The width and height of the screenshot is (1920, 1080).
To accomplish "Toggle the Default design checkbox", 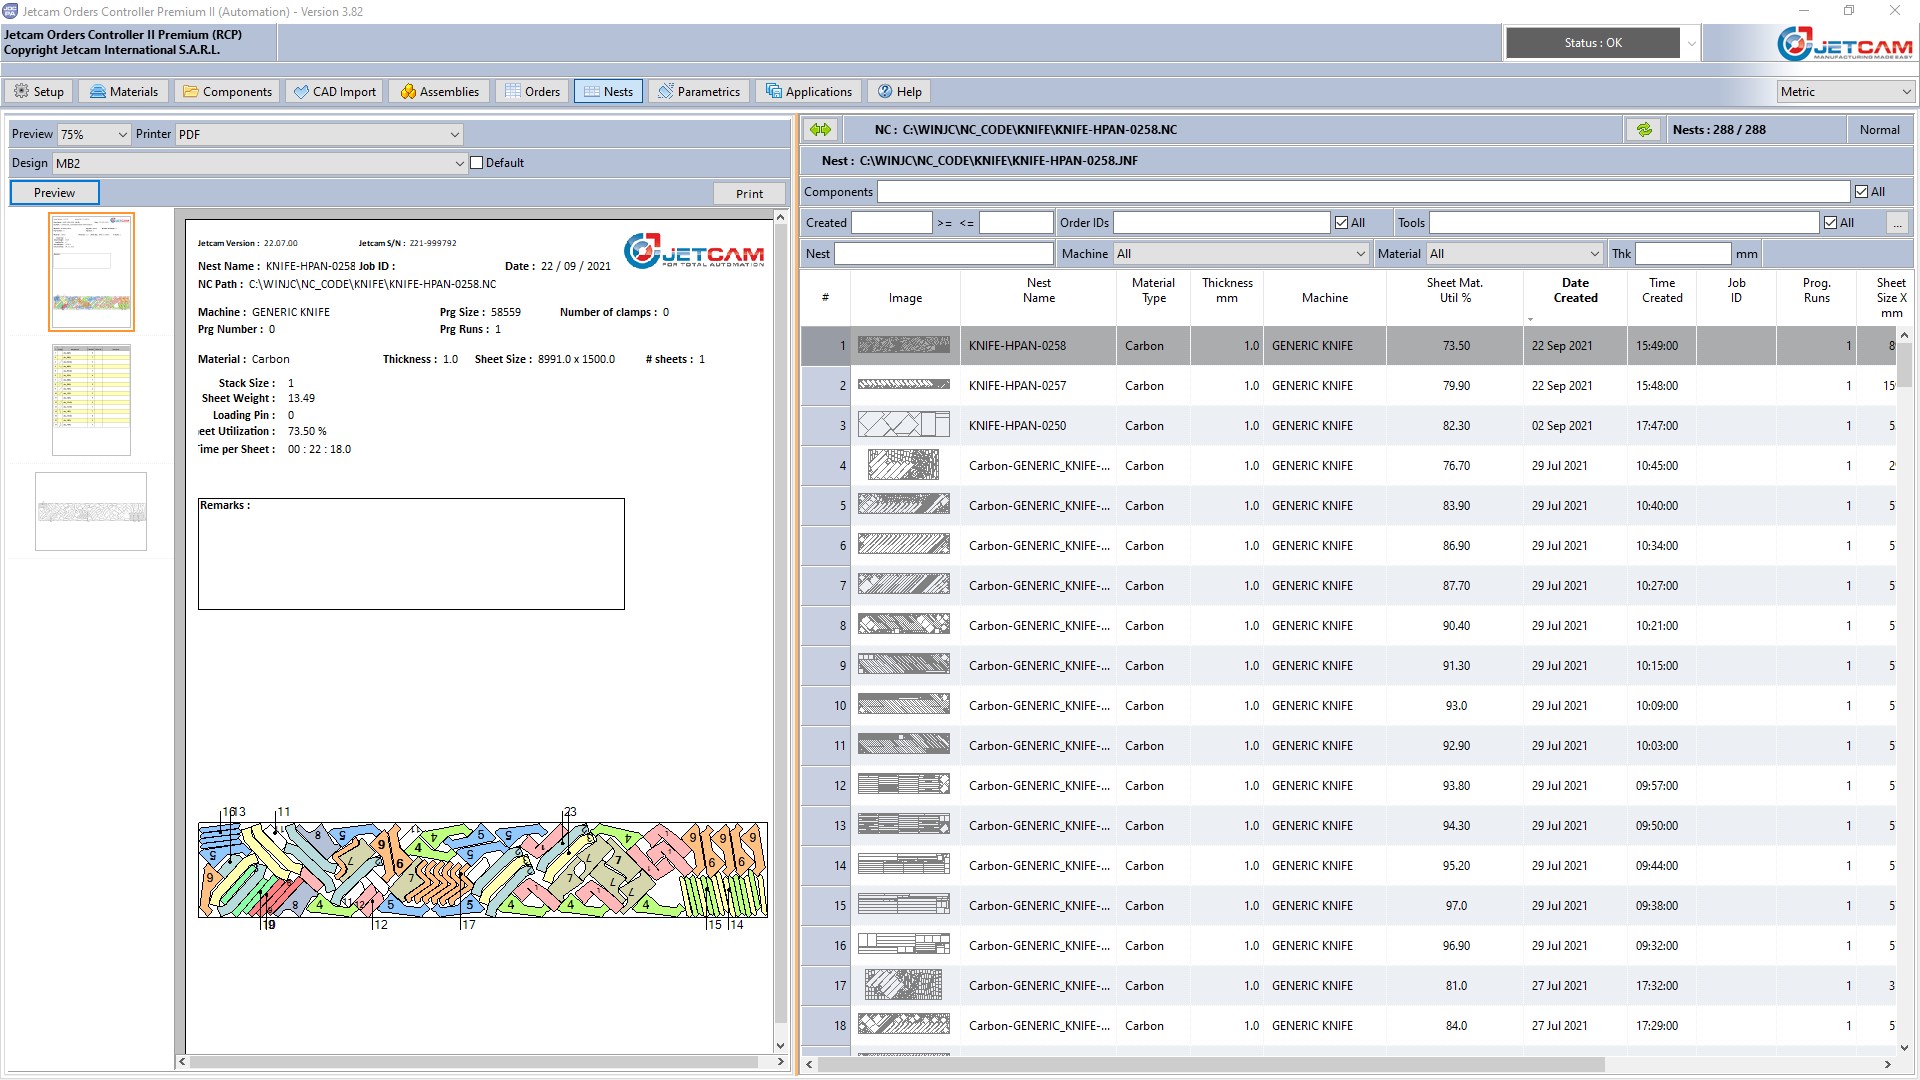I will coord(477,163).
